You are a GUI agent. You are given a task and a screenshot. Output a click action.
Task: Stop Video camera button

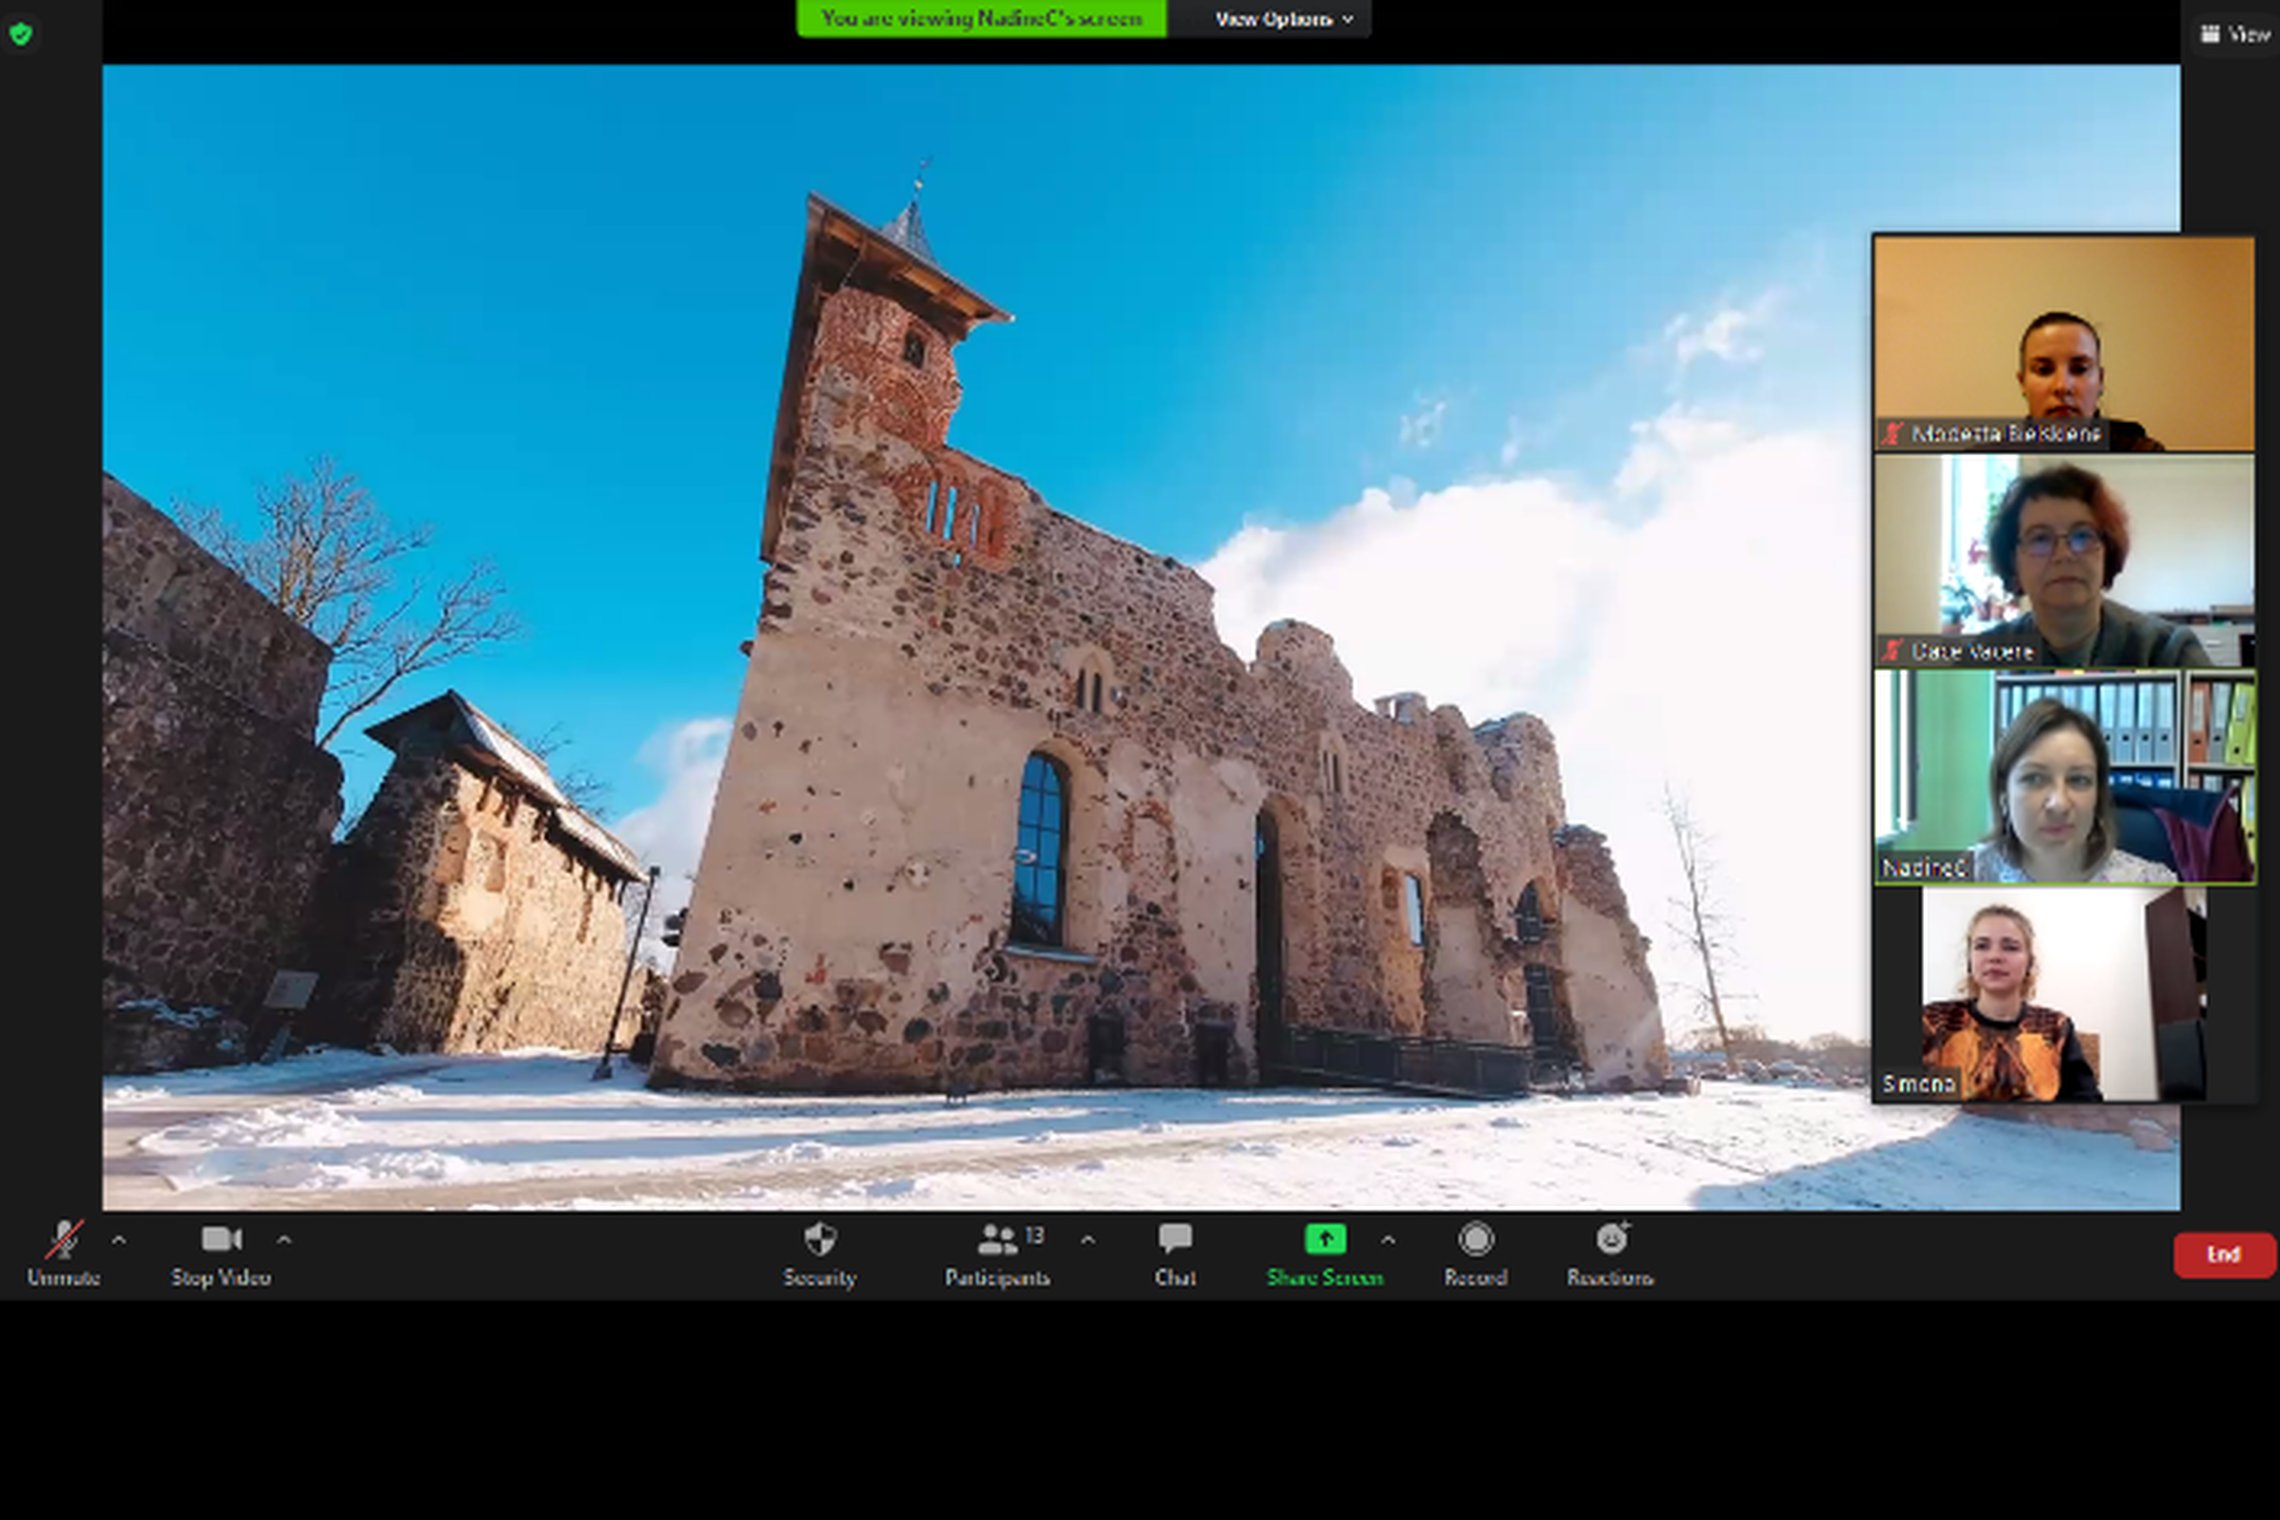coord(221,1254)
